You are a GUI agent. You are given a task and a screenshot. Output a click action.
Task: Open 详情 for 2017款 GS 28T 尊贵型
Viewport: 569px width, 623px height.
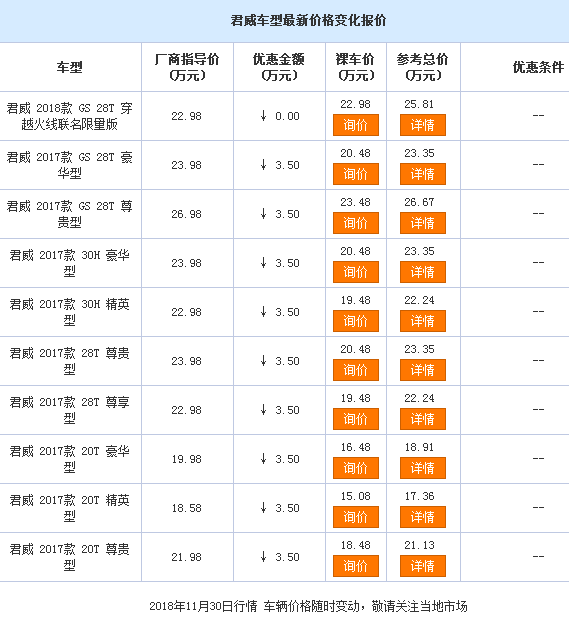[x=423, y=223]
